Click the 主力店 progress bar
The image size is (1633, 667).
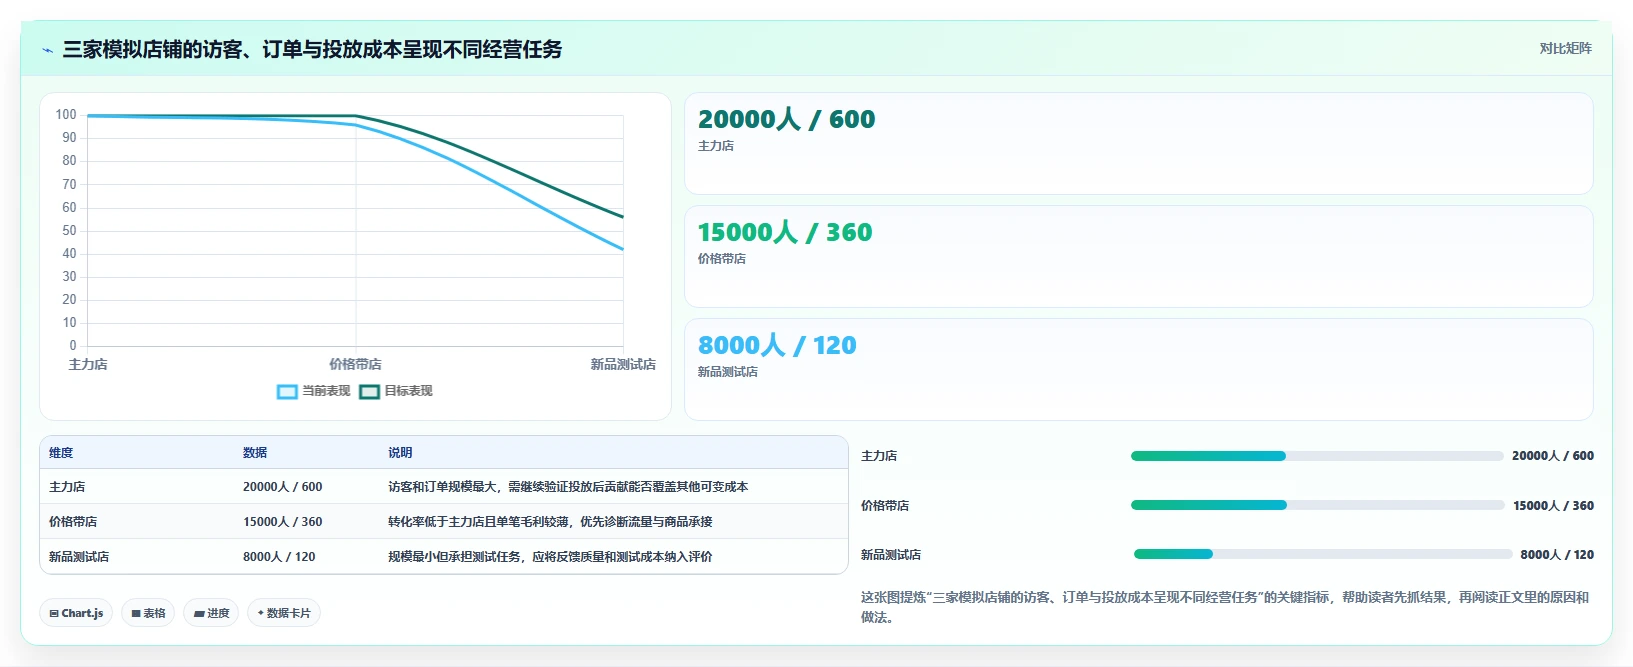[x=1317, y=456]
